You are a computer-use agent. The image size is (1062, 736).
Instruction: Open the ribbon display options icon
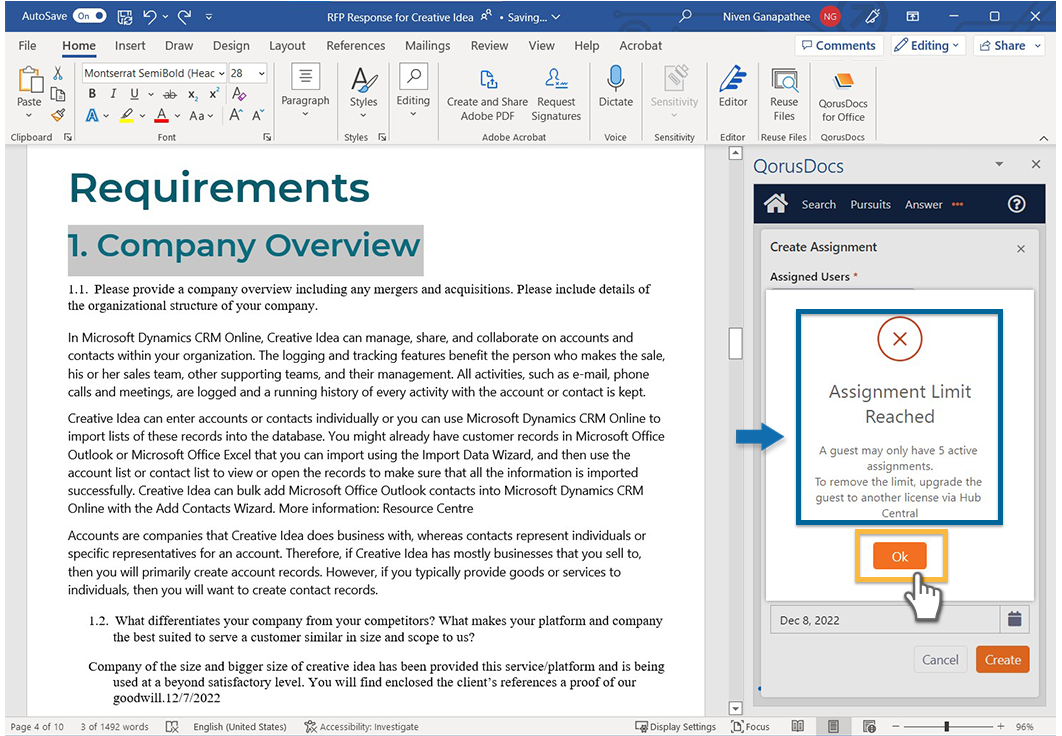pos(912,16)
